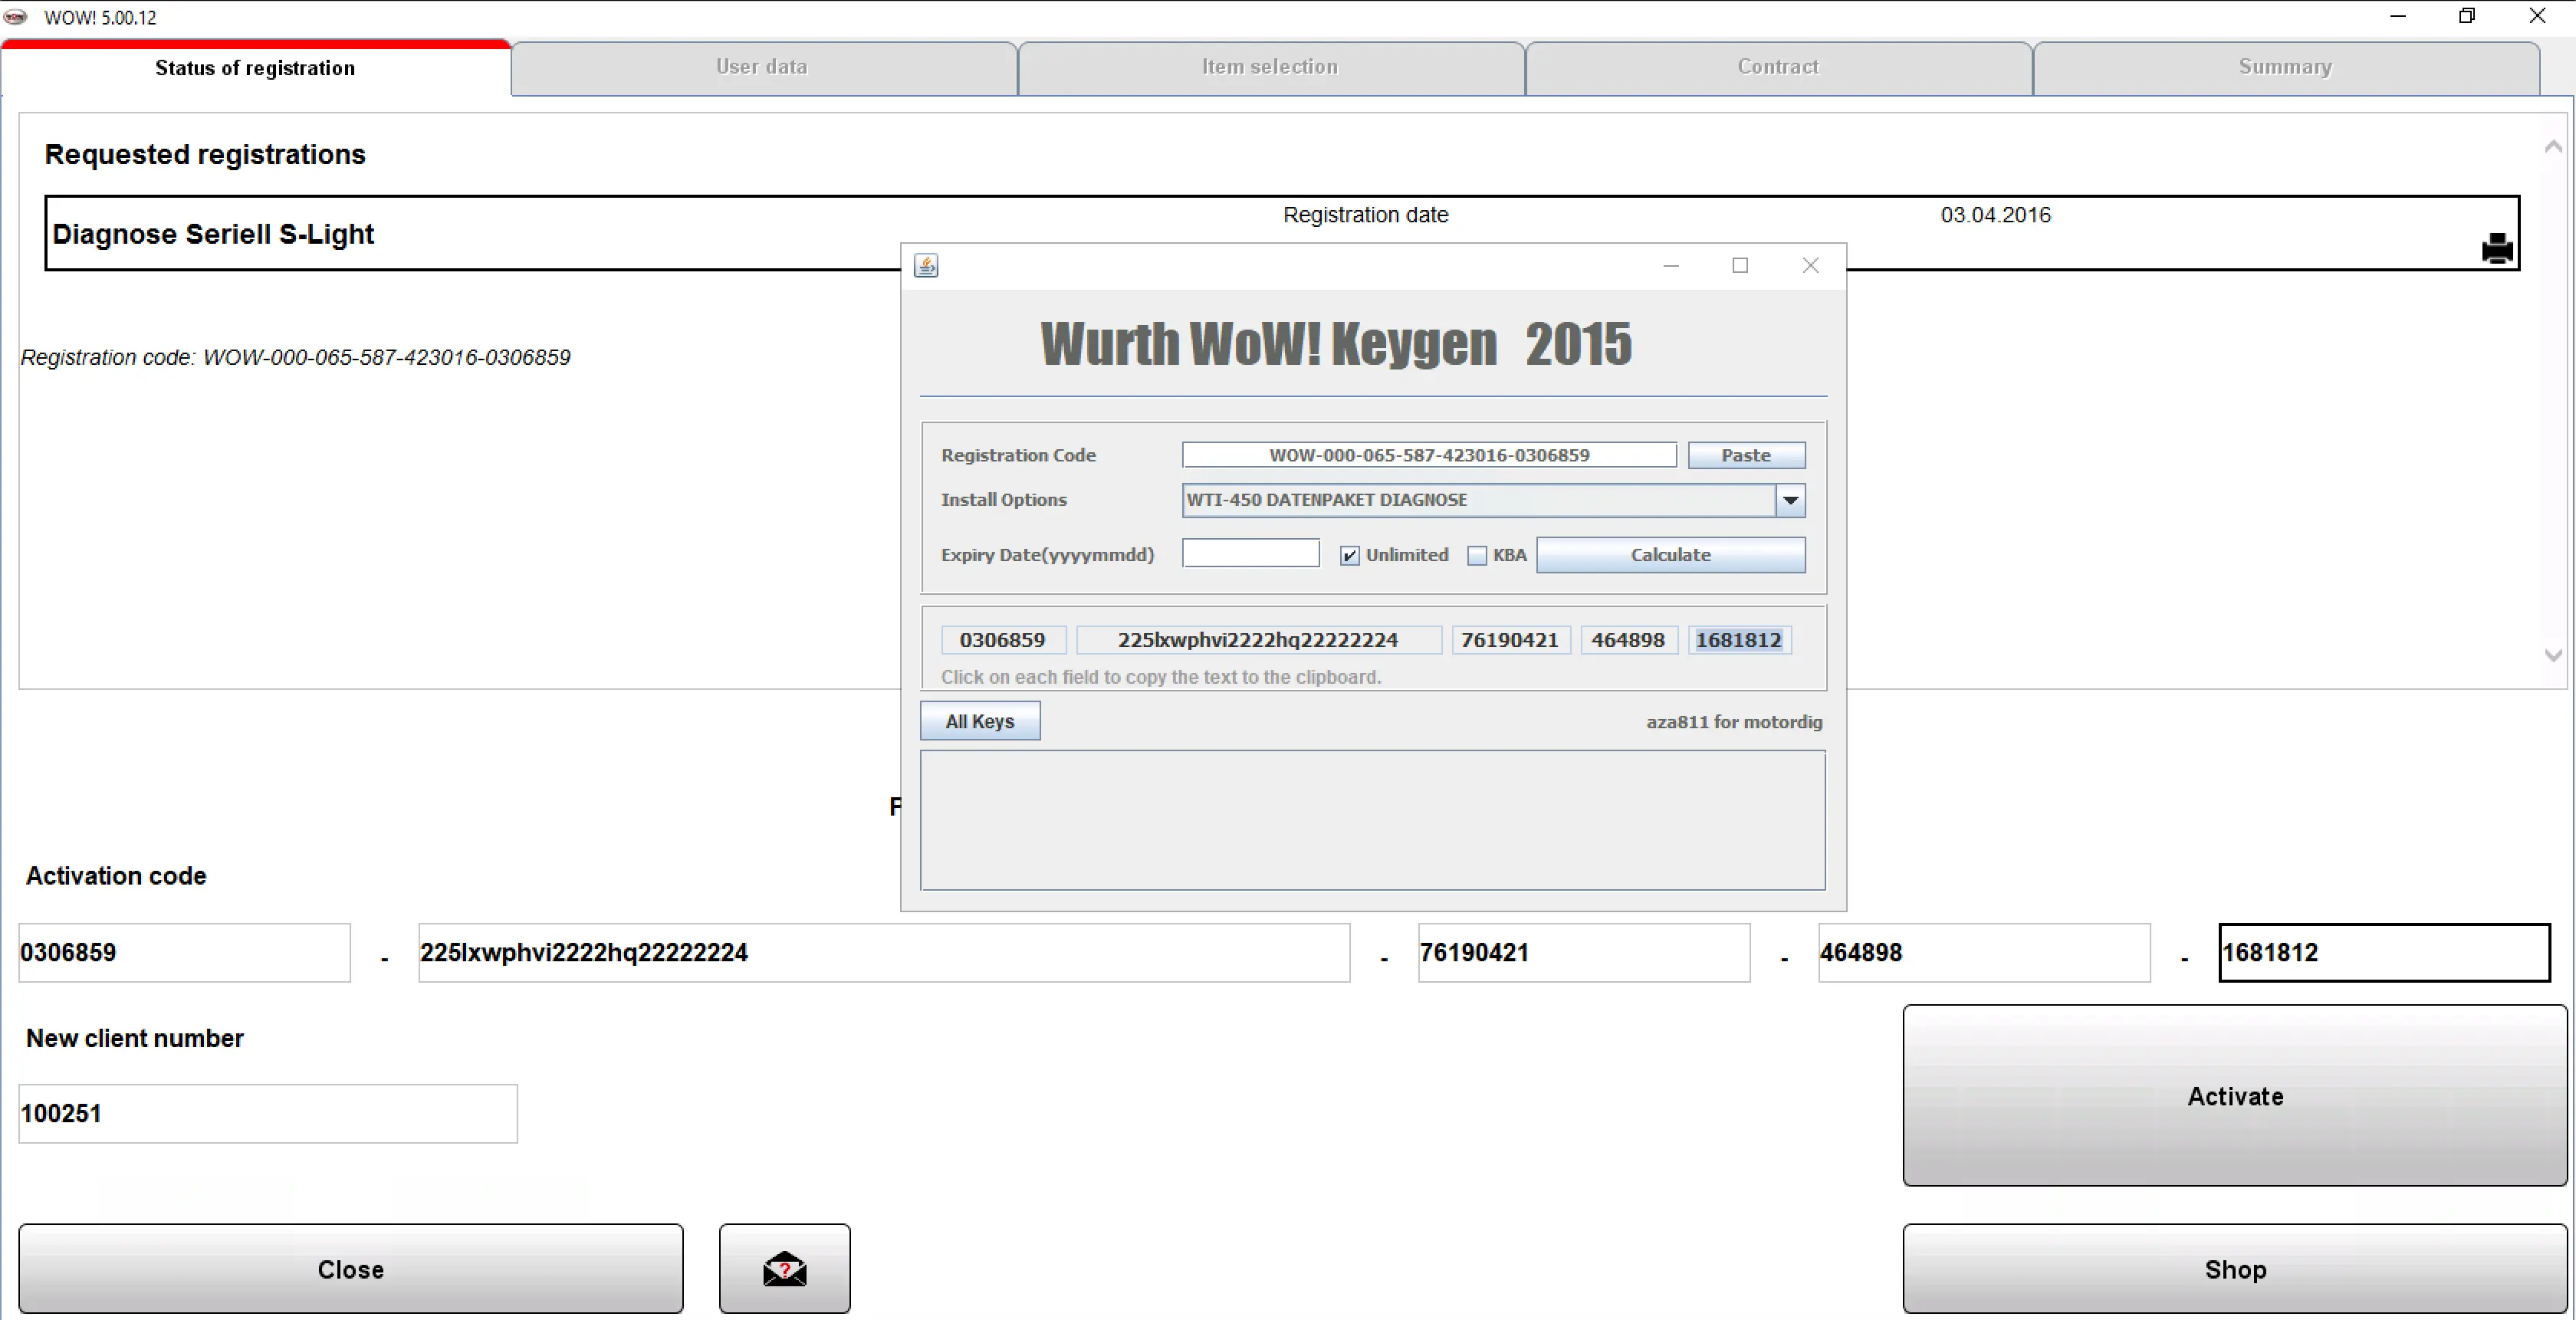Switch to the User data tab
This screenshot has width=2576, height=1320.
(x=762, y=67)
